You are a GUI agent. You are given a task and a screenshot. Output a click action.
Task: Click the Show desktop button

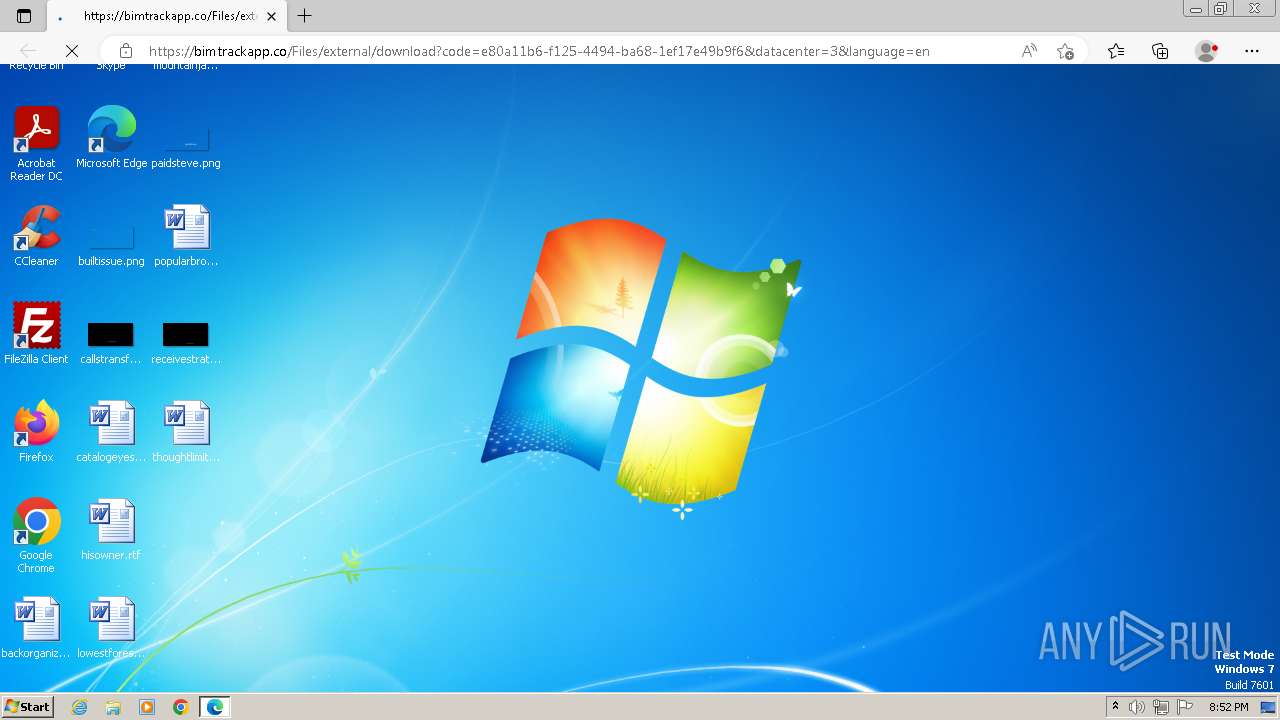point(1268,707)
